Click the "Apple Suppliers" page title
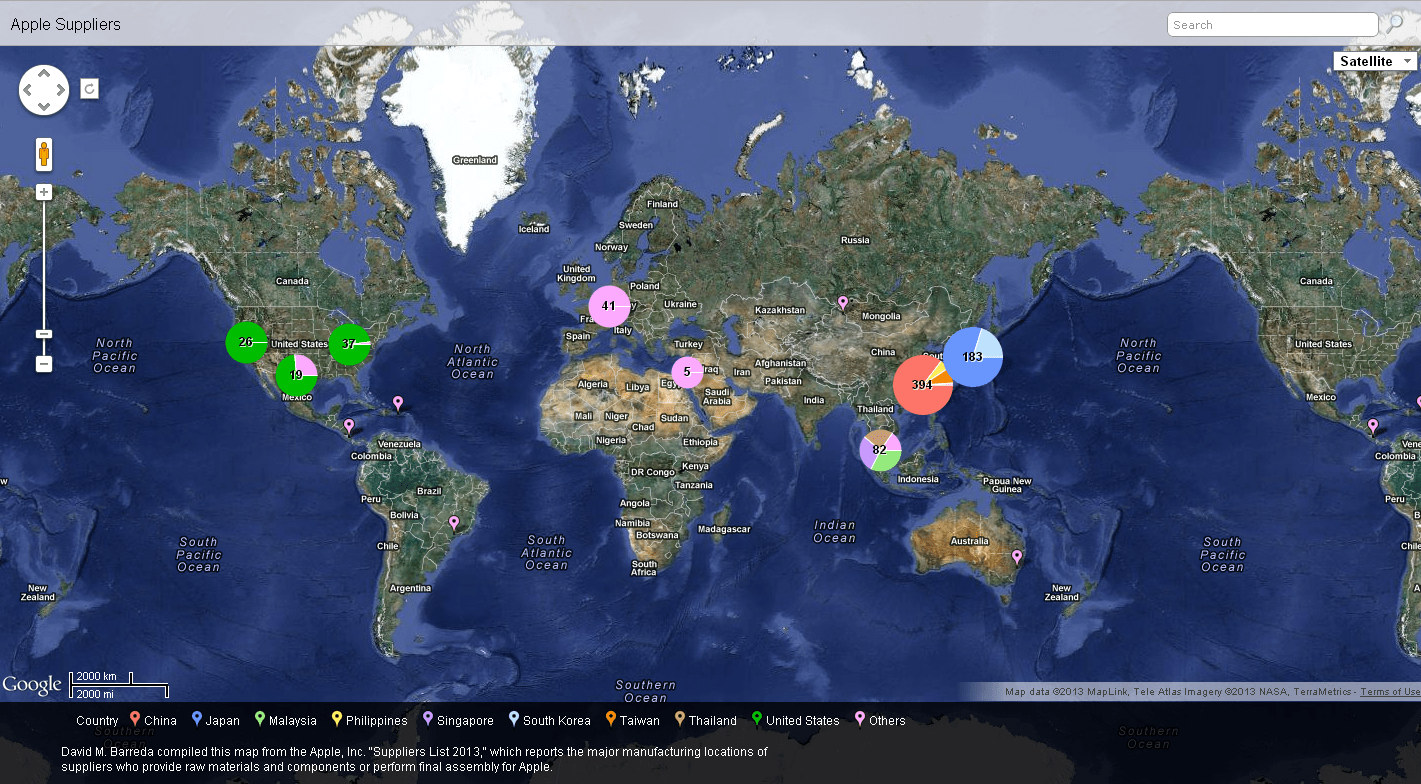This screenshot has width=1421, height=784. click(66, 25)
